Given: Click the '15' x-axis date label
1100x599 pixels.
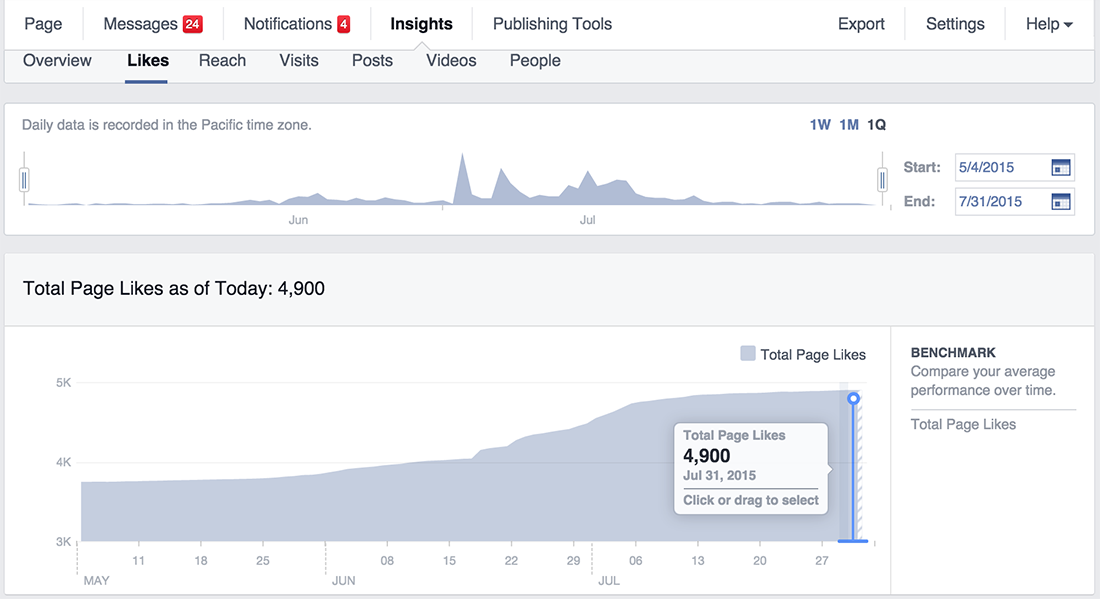Looking at the screenshot, I should point(449,560).
